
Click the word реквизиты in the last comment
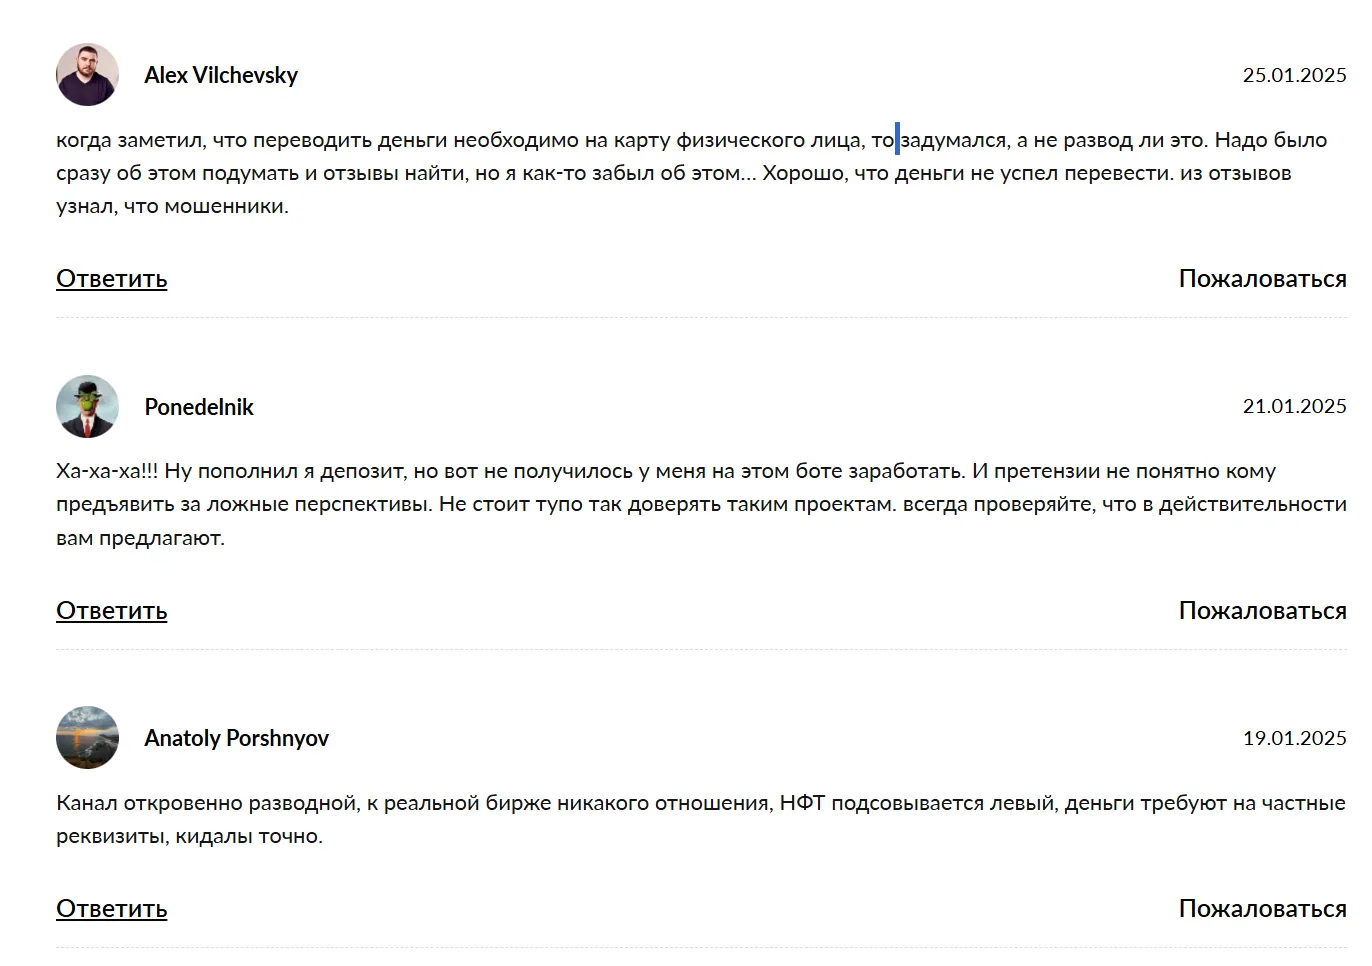[112, 837]
